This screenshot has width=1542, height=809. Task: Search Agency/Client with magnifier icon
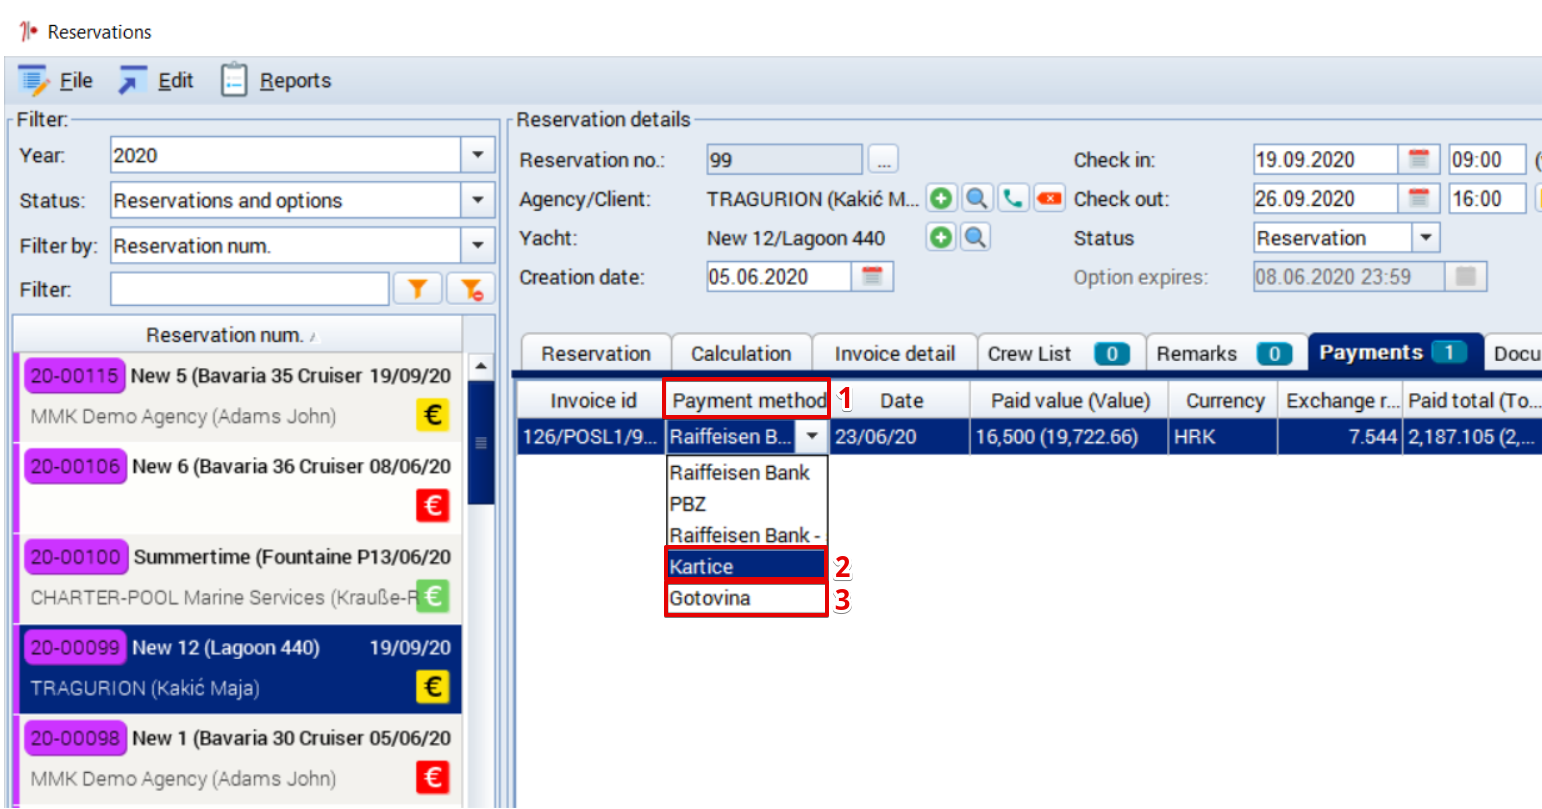point(977,198)
